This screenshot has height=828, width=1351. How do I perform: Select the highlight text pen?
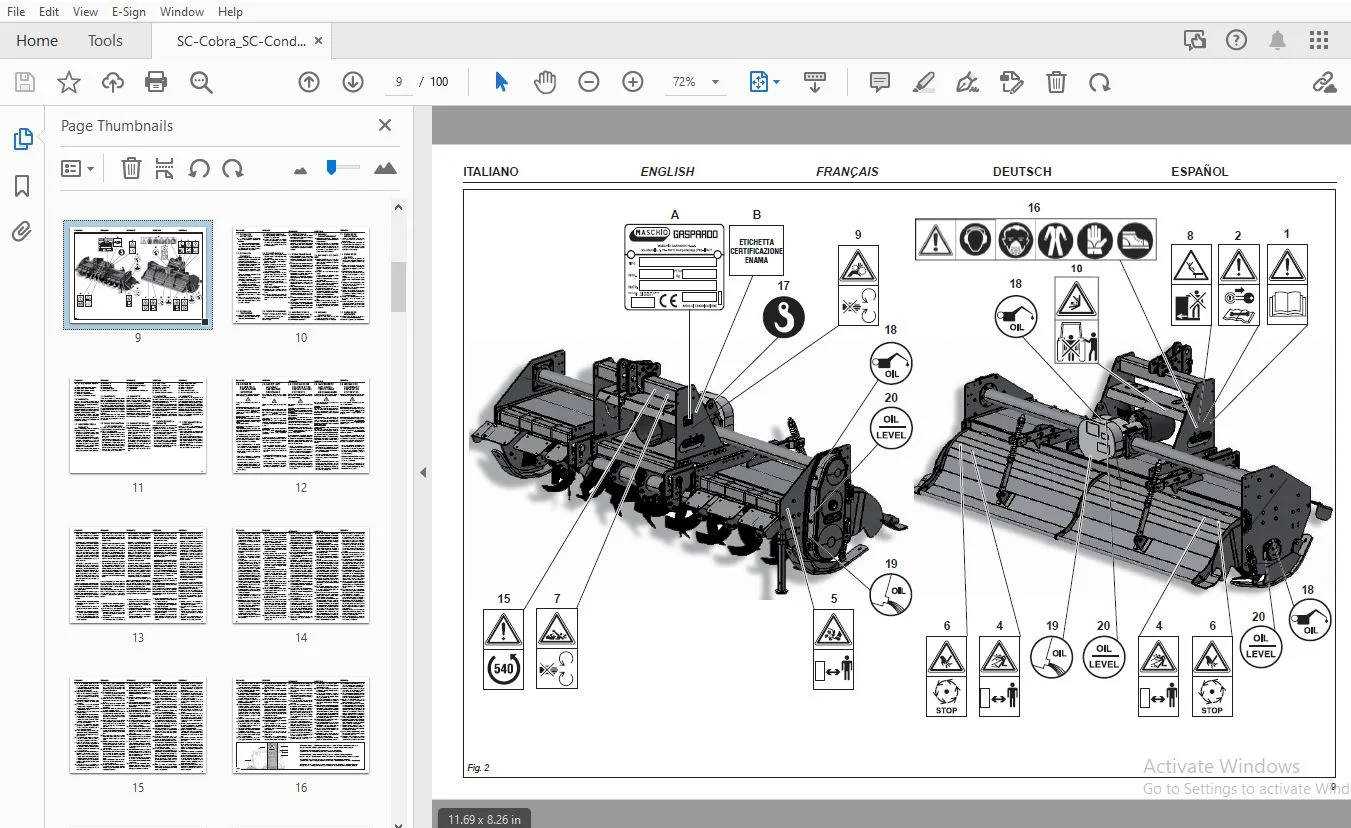(924, 82)
